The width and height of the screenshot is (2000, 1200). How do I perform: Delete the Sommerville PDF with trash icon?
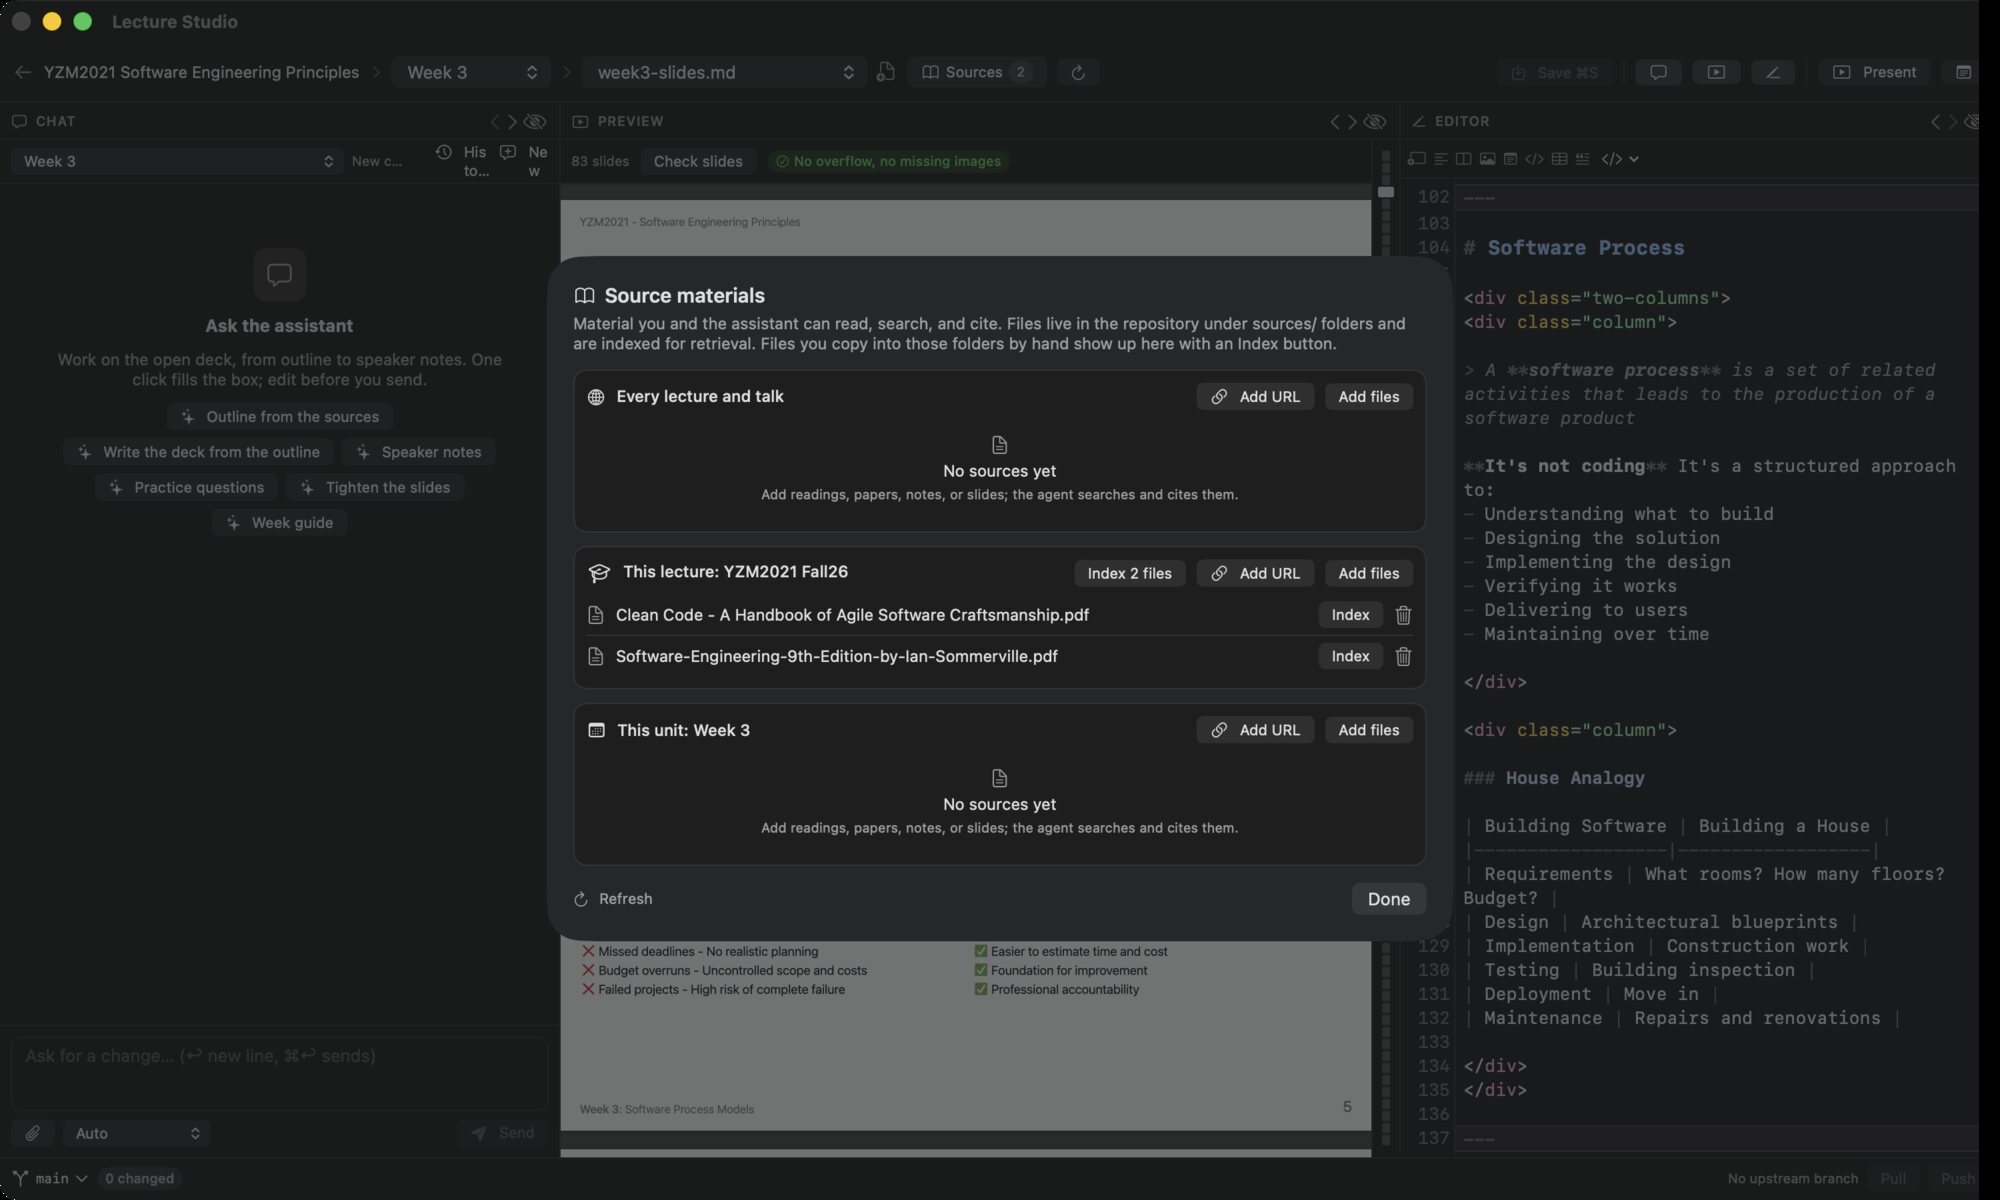tap(1403, 656)
